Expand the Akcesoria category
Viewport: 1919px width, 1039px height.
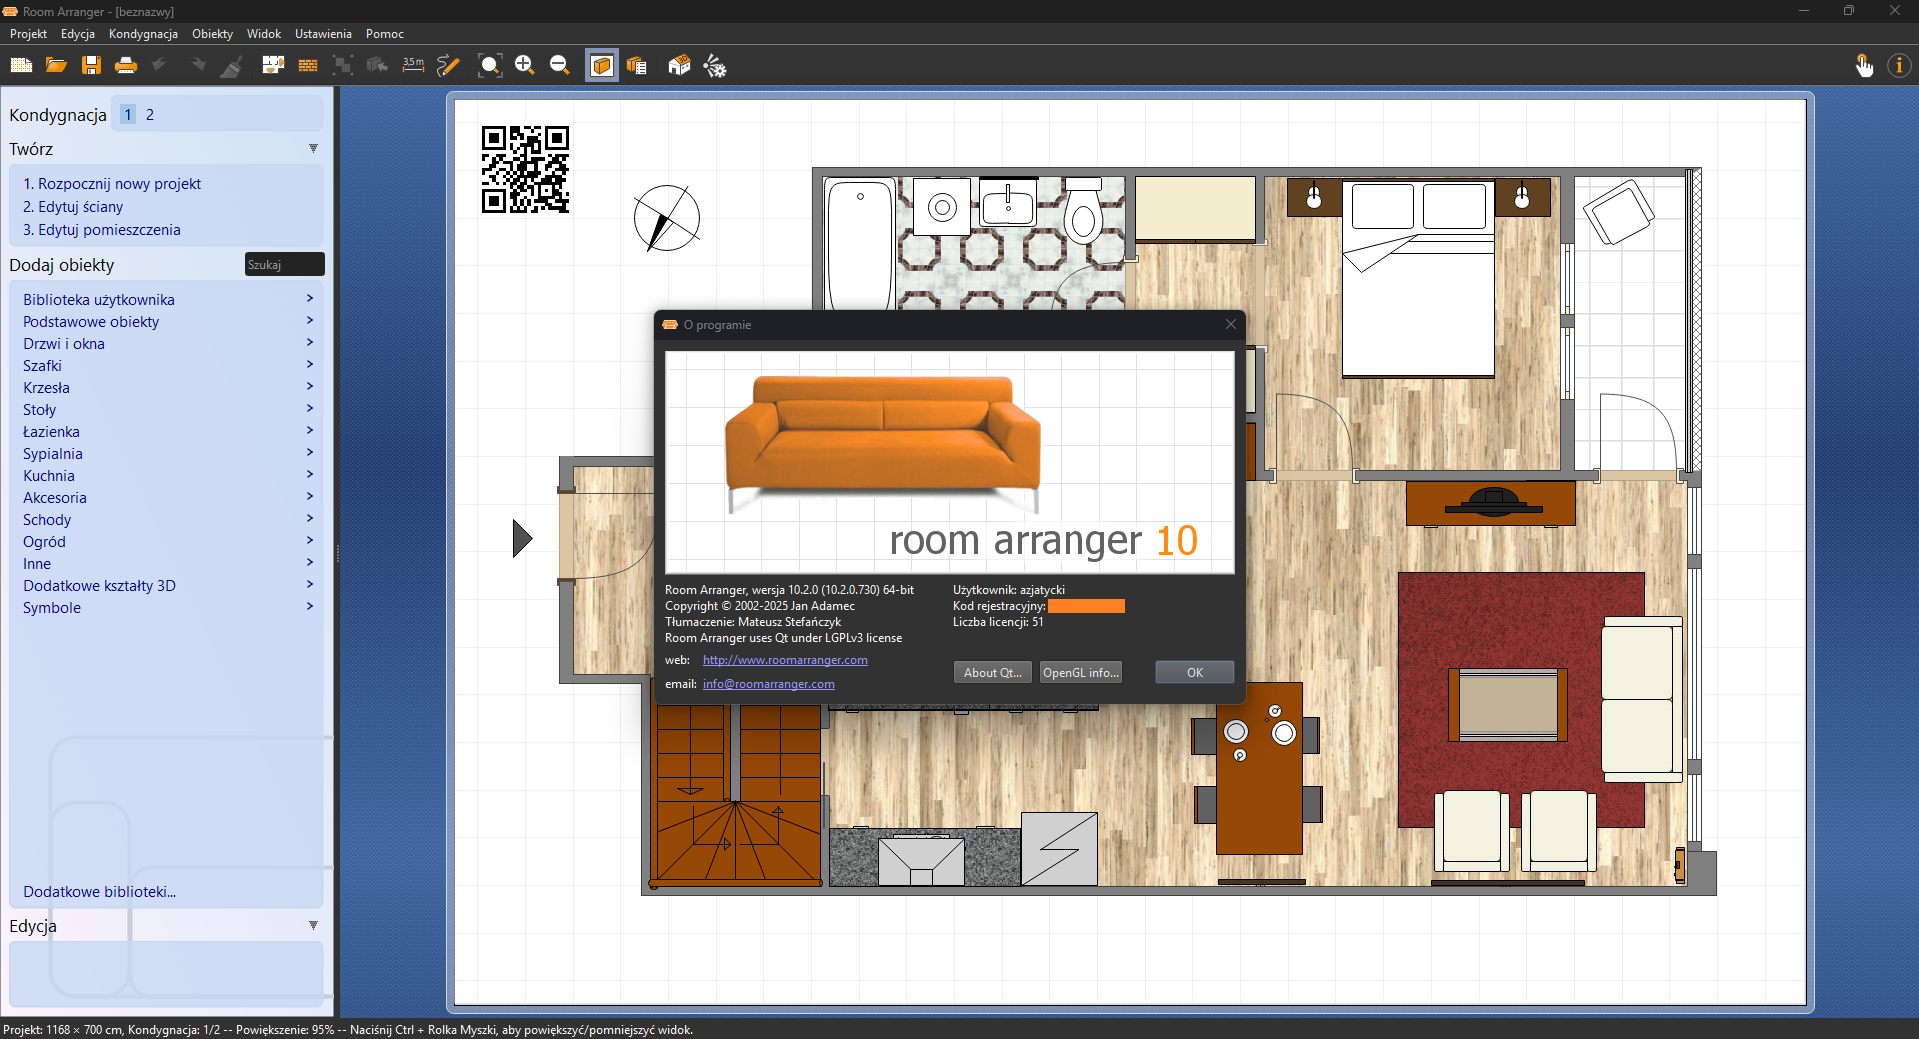(x=166, y=497)
